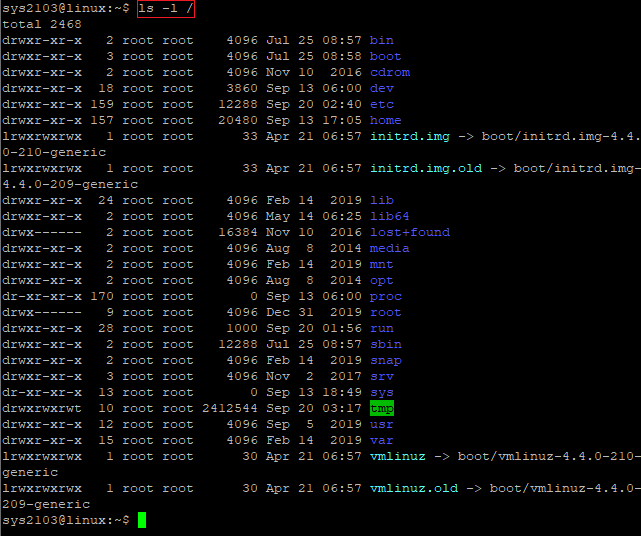The image size is (641, 536).
Task: Click the link count "170" on proc row
Action: click(x=102, y=296)
